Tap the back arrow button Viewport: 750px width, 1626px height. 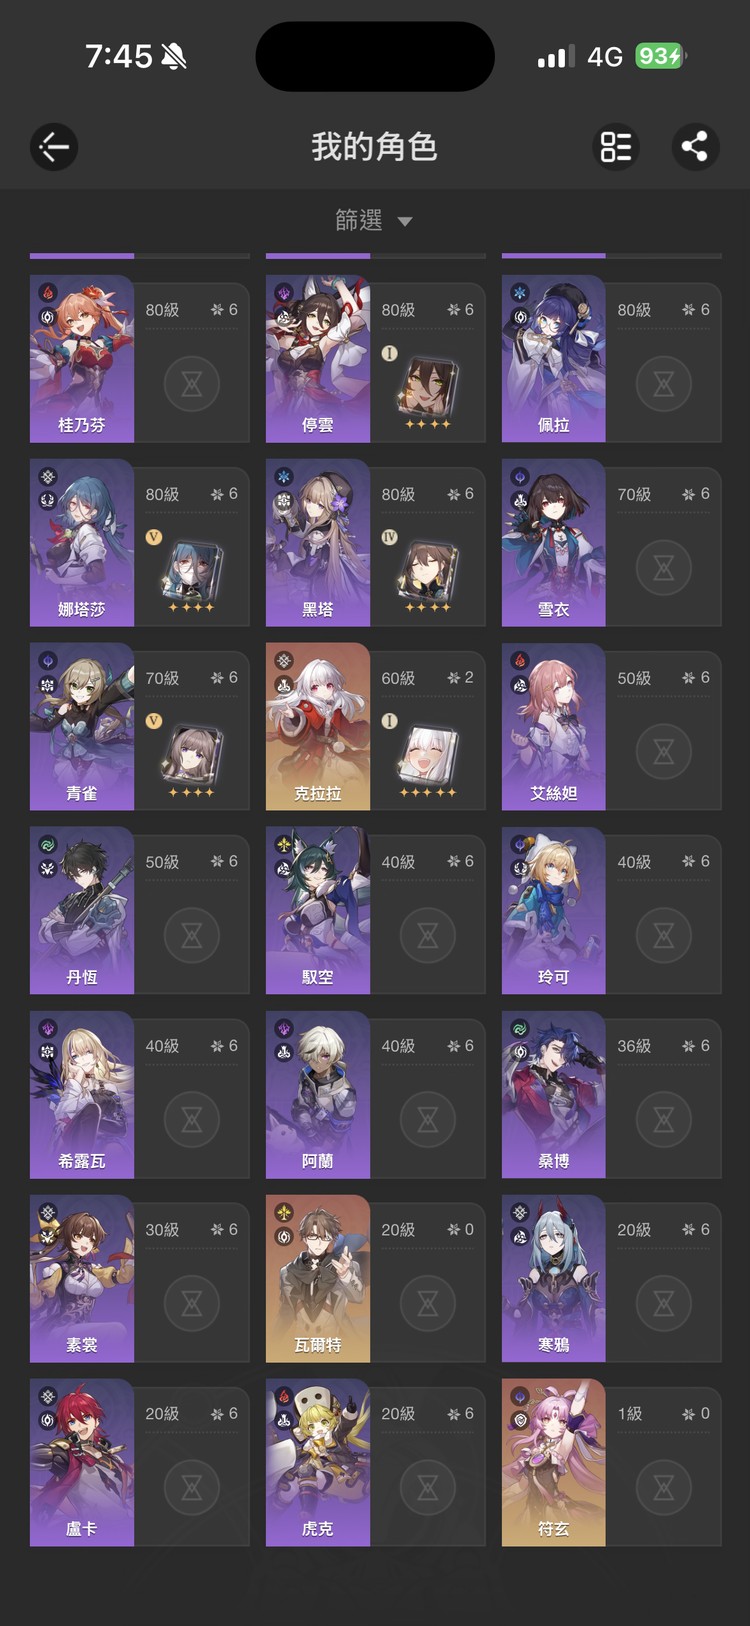click(54, 147)
